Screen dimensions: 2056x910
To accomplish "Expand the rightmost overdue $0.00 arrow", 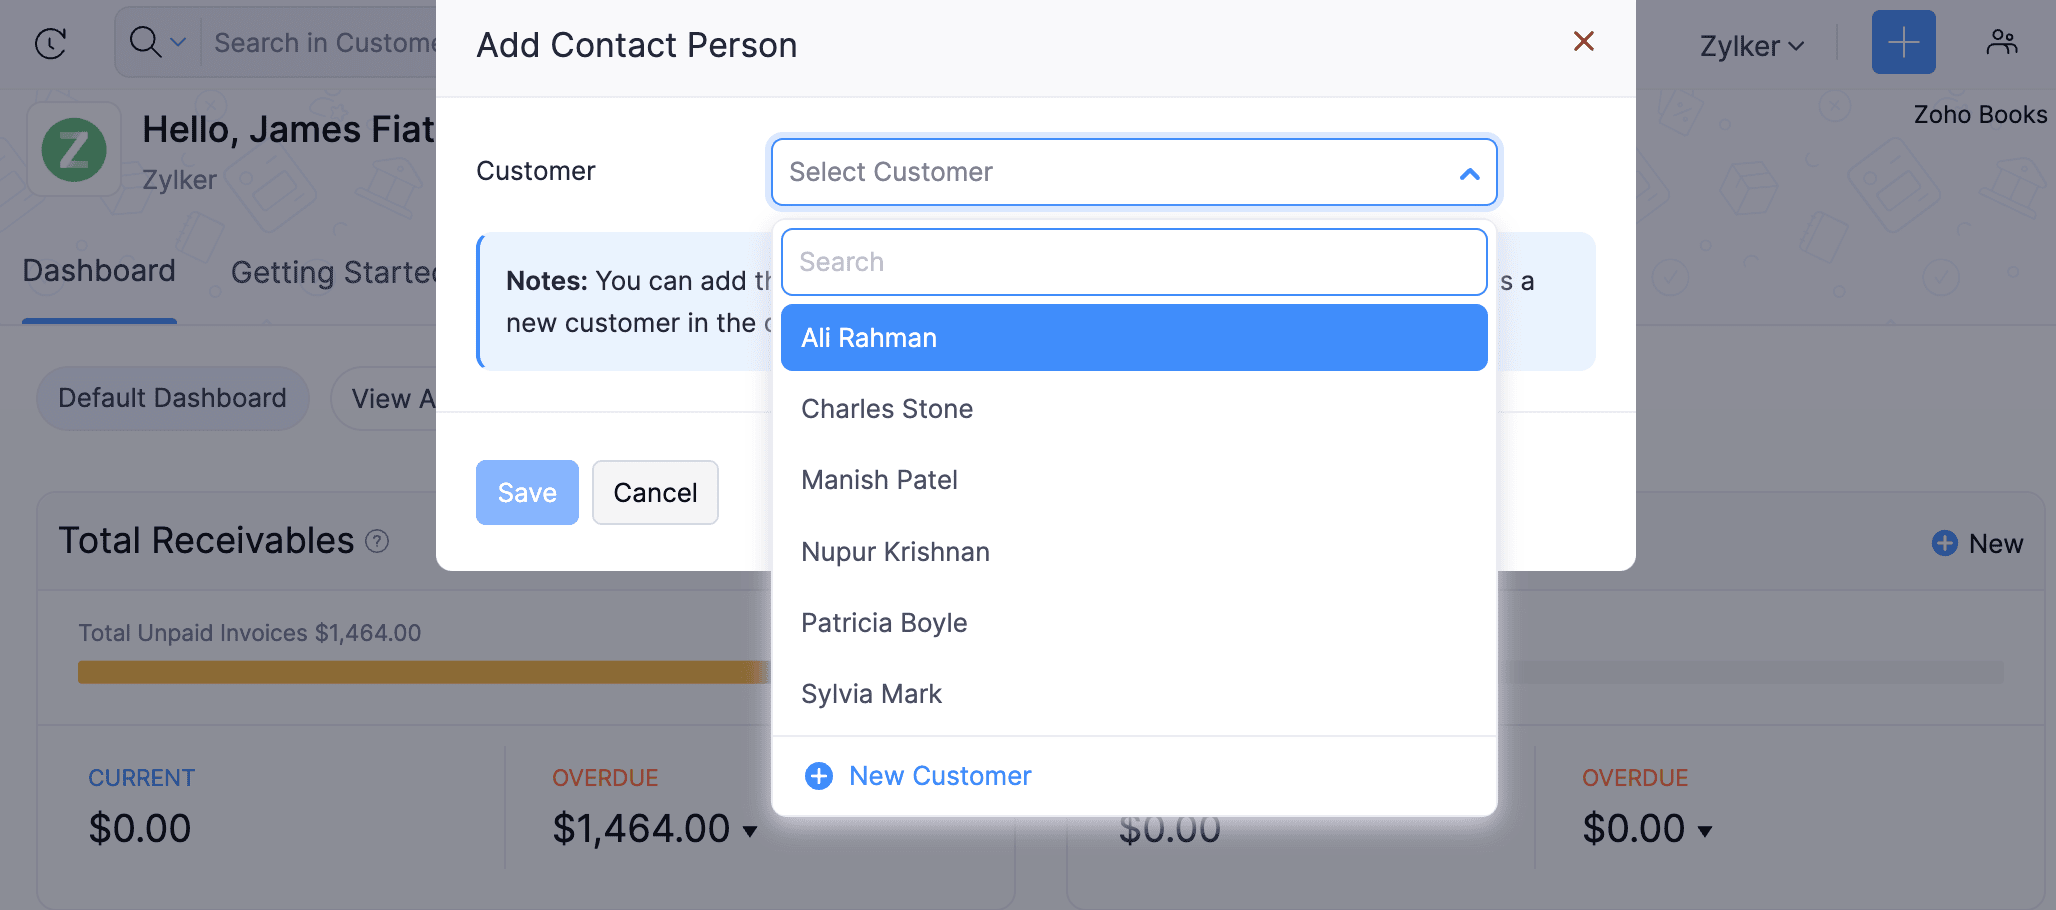I will (1706, 830).
